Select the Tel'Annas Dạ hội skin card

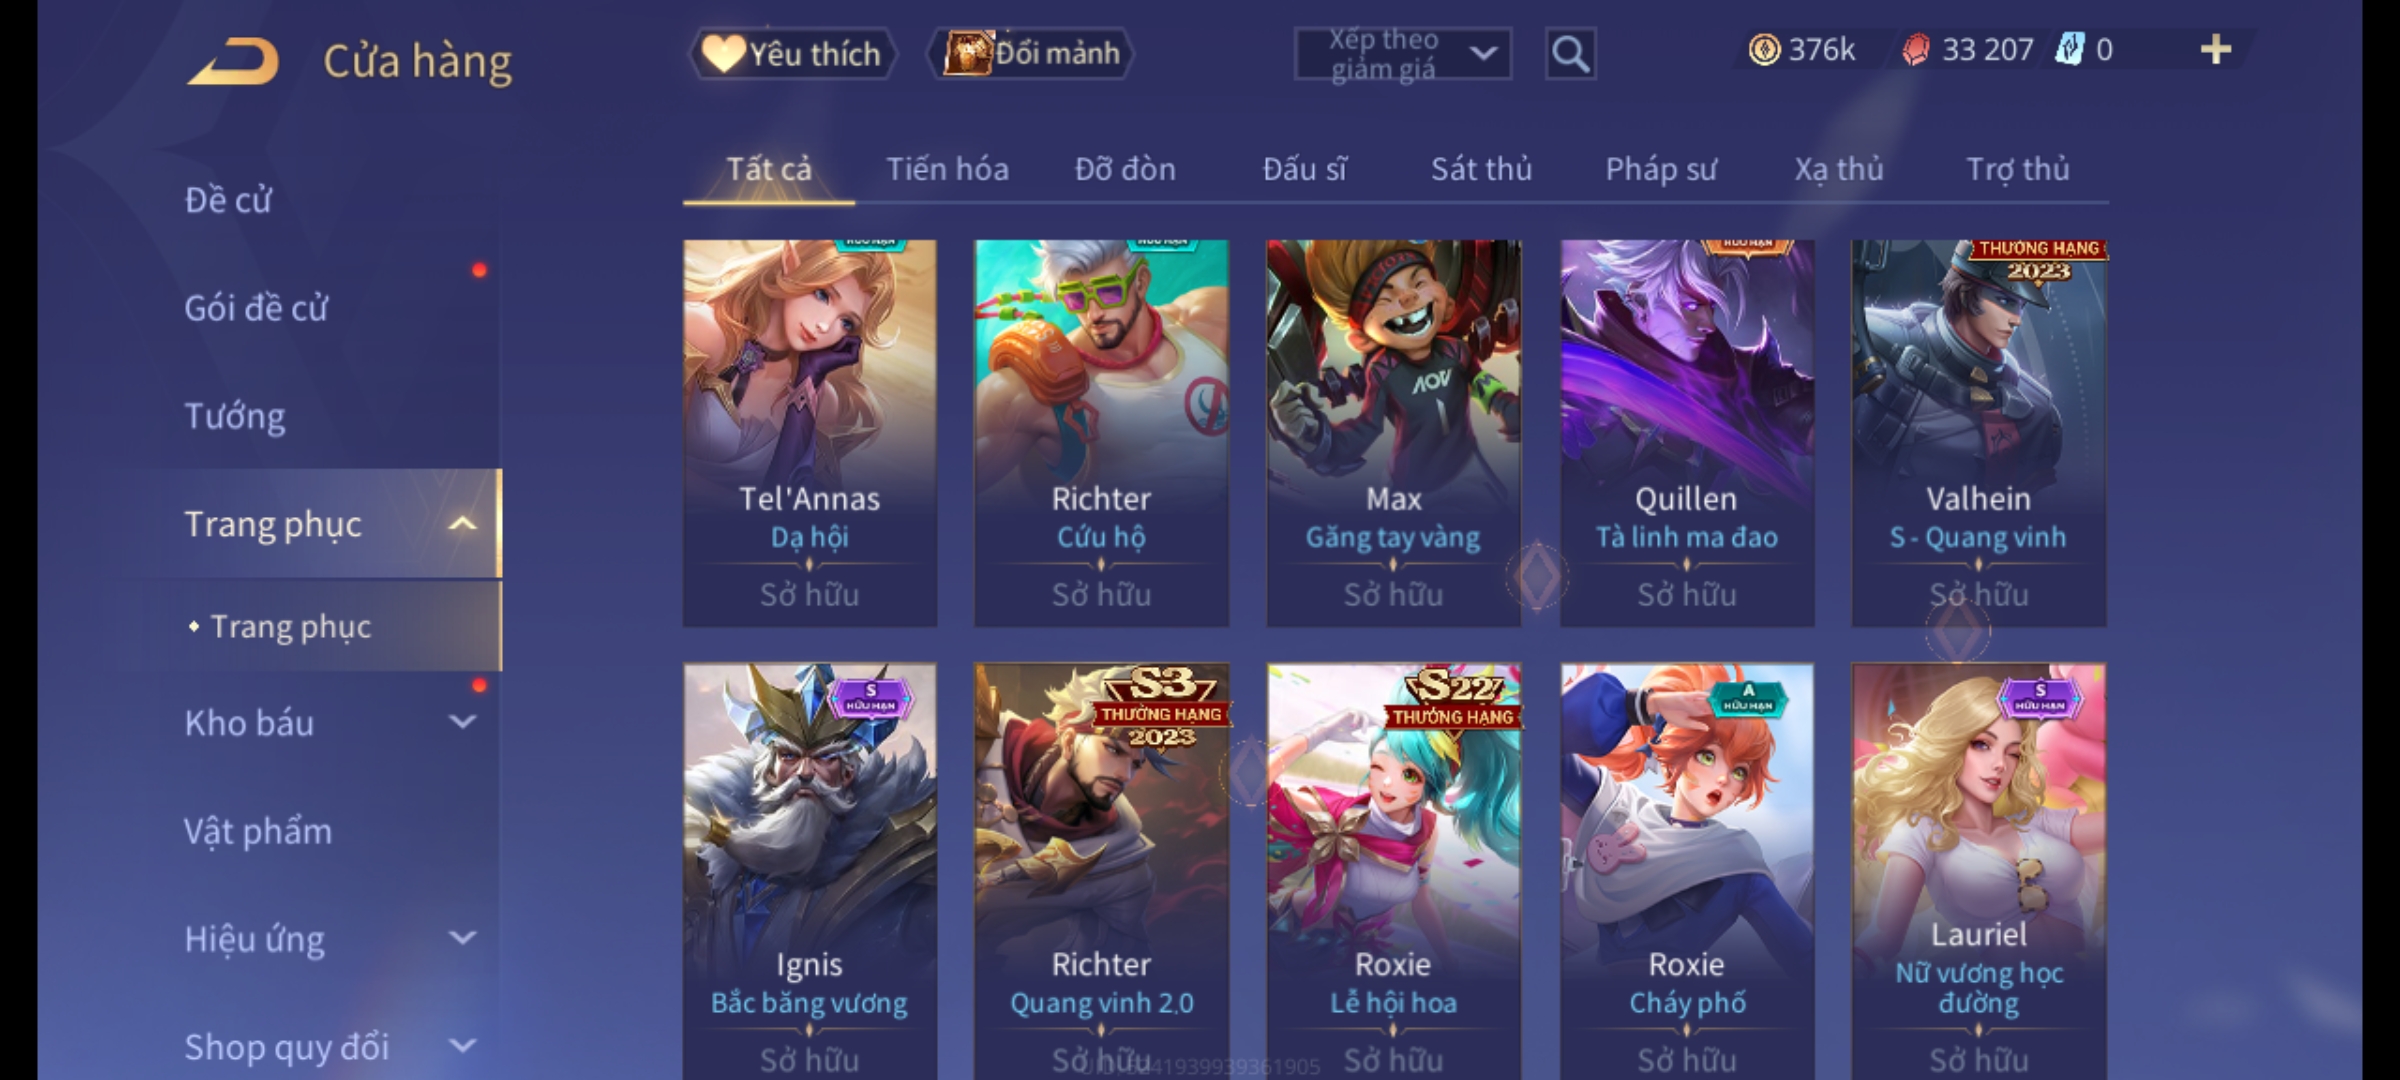point(810,433)
